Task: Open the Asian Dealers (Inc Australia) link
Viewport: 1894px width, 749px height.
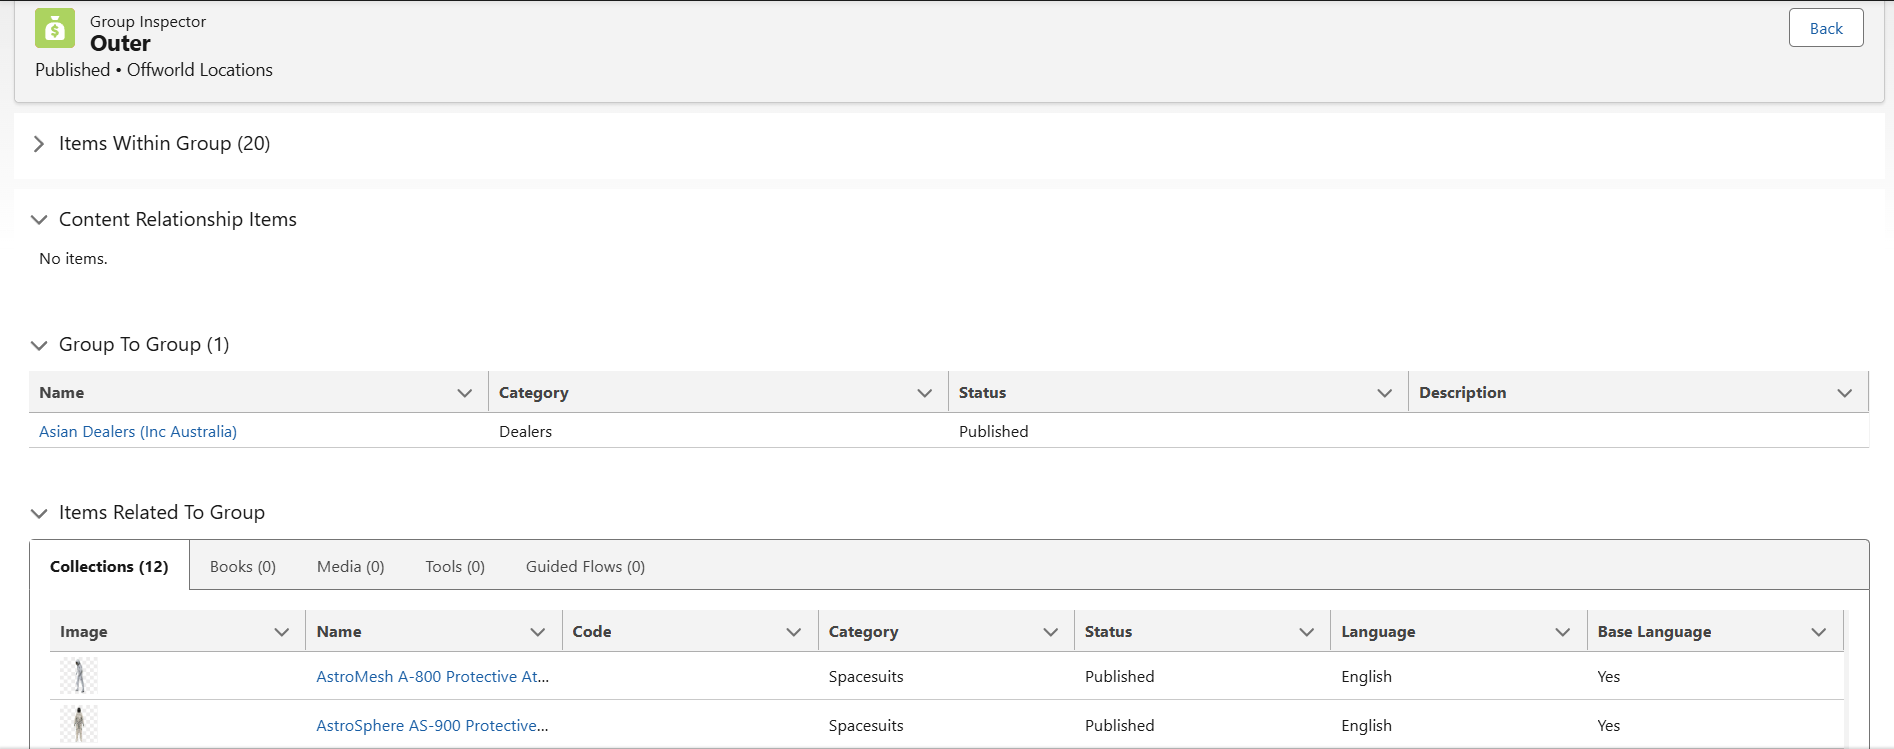Action: 138,432
